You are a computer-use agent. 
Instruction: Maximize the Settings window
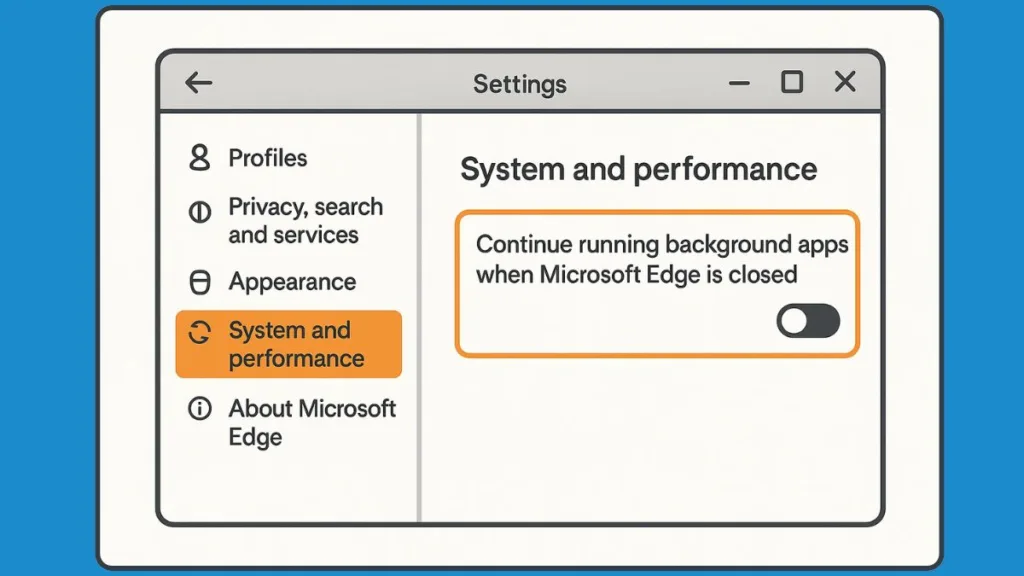pyautogui.click(x=792, y=82)
